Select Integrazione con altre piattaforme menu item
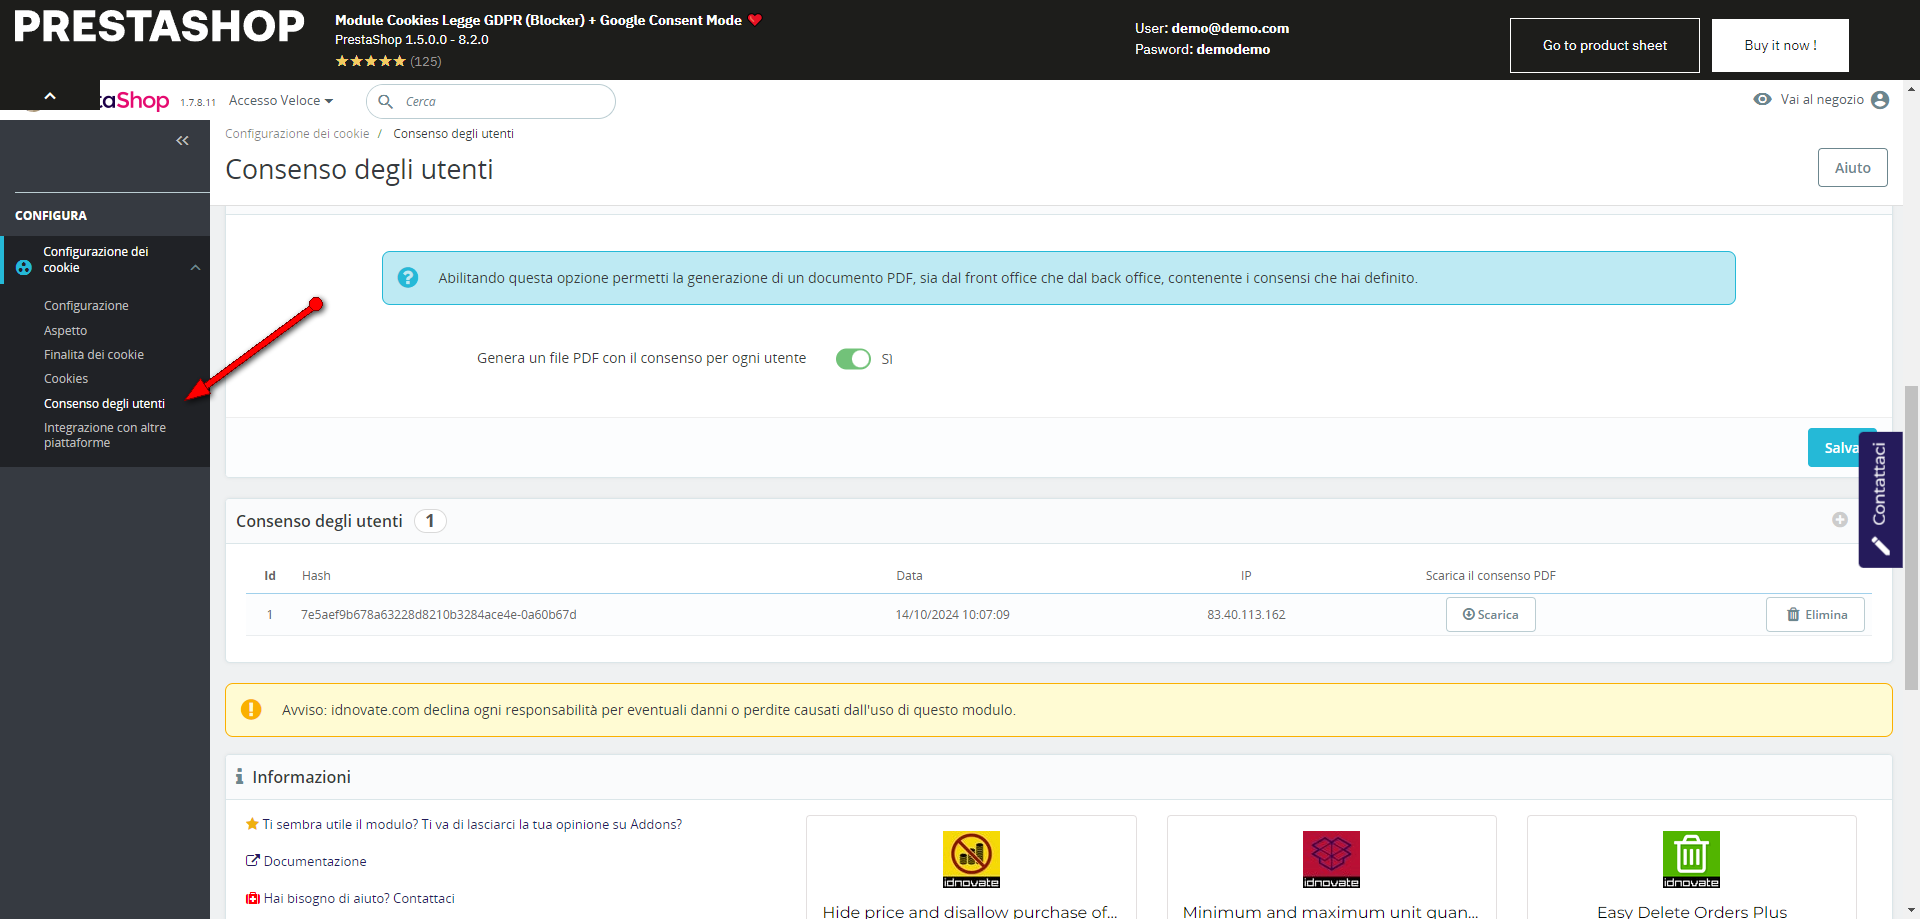Screen dimensions: 1920x919 (x=104, y=435)
